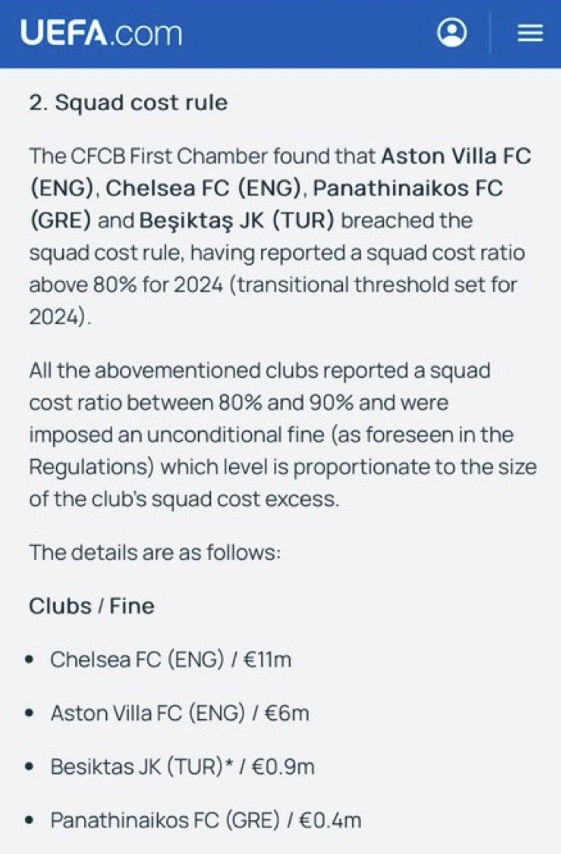Viewport: 561px width, 854px height.
Task: Click 'The details are as follows:' line
Action: click(155, 552)
